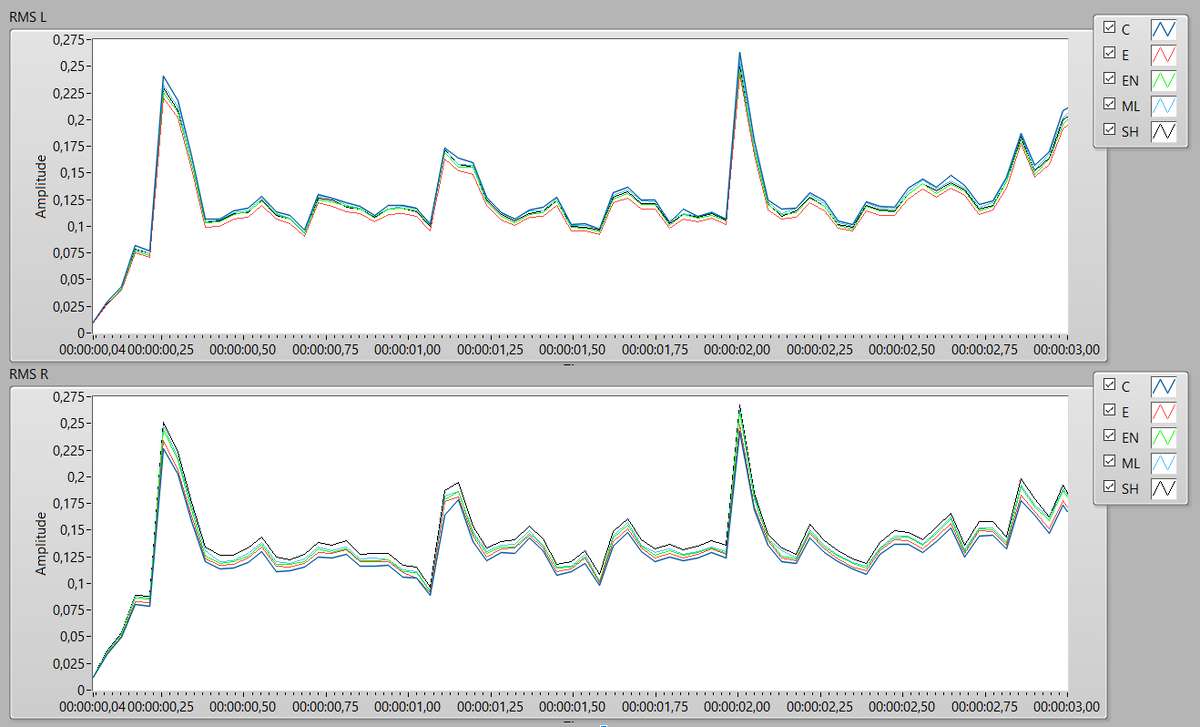This screenshot has width=1200, height=727.
Task: Click the RMS L graph title label
Action: (x=29, y=18)
